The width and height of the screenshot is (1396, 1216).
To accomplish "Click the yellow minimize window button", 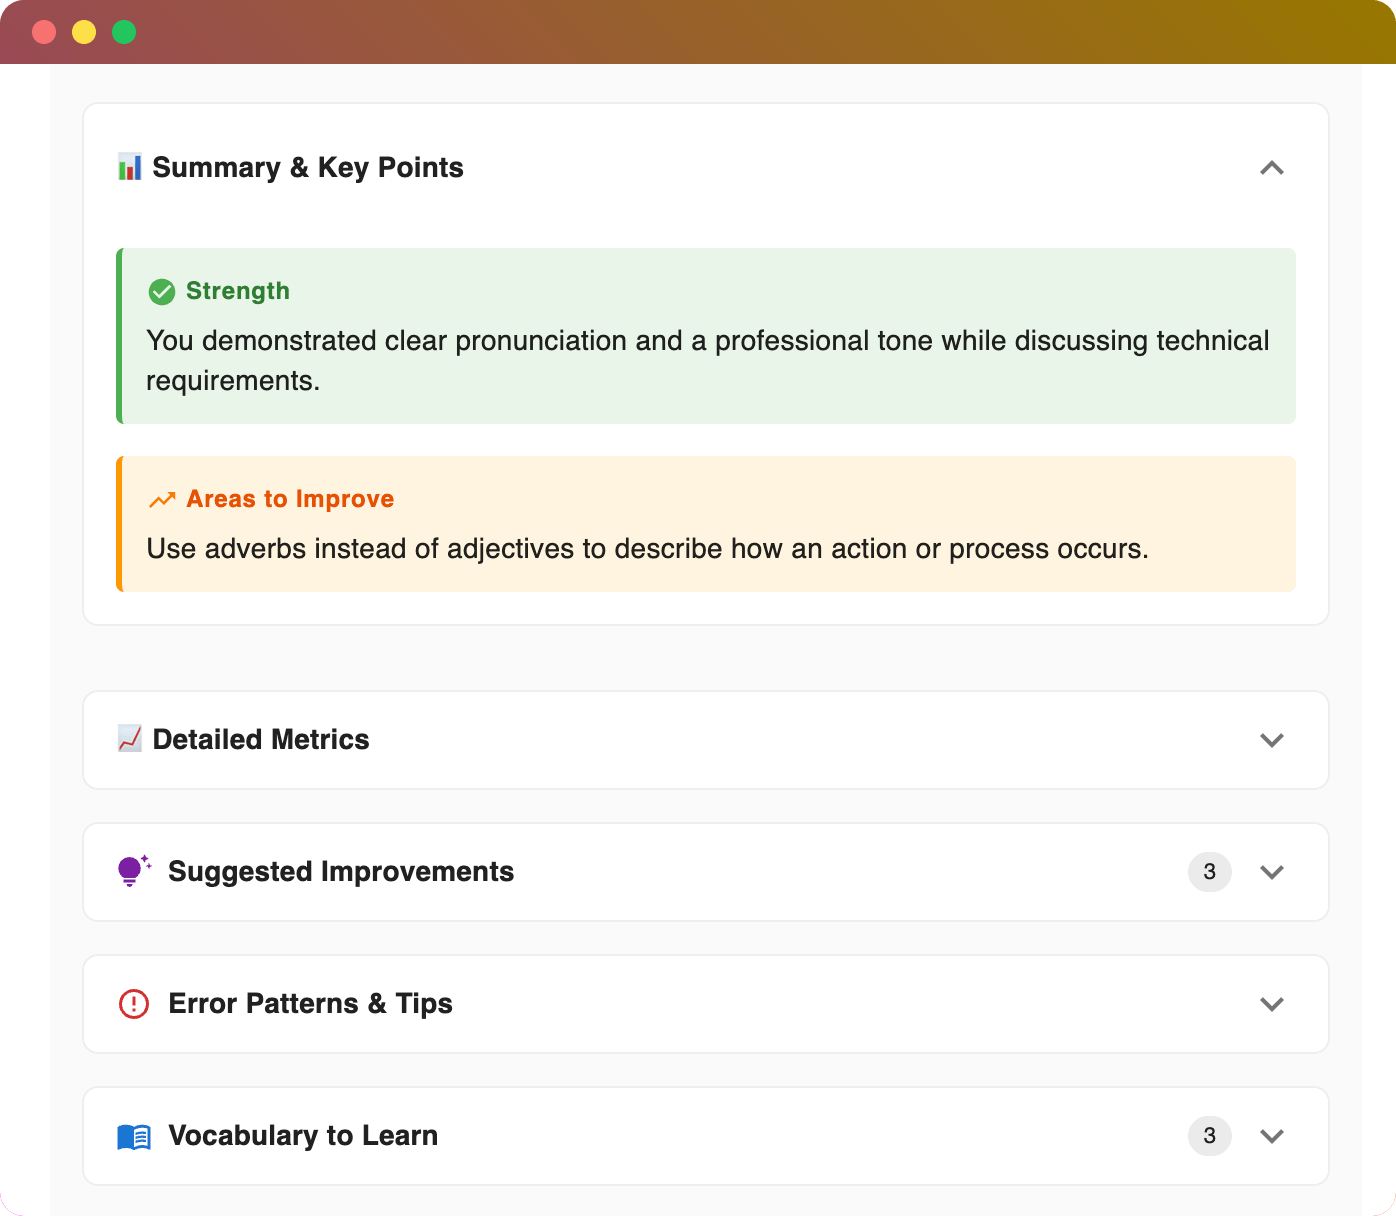I will (x=84, y=32).
